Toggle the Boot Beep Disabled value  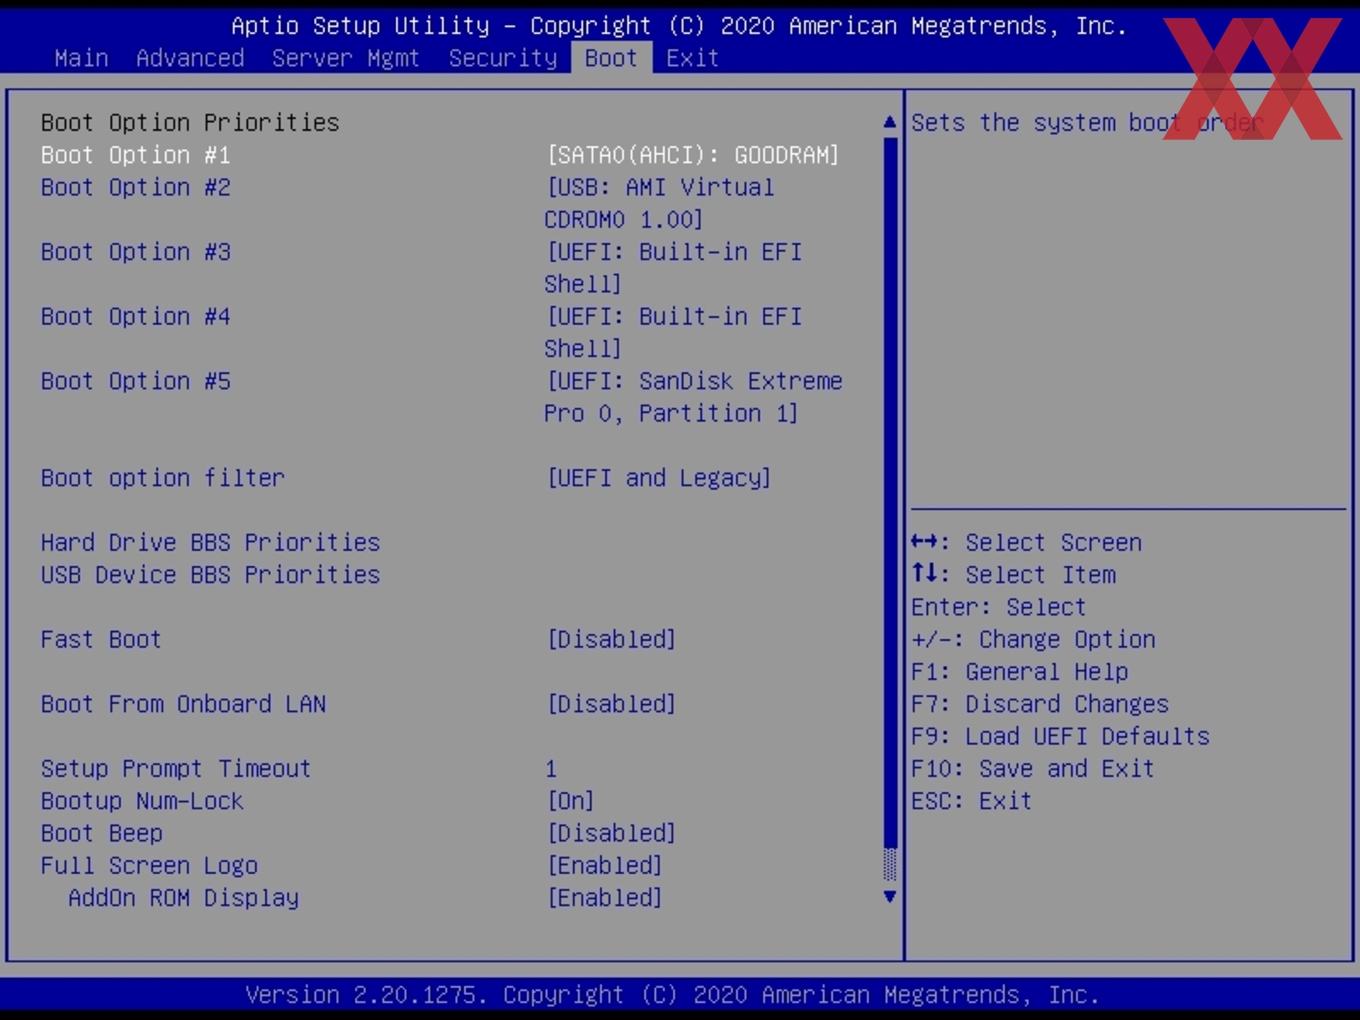[611, 833]
